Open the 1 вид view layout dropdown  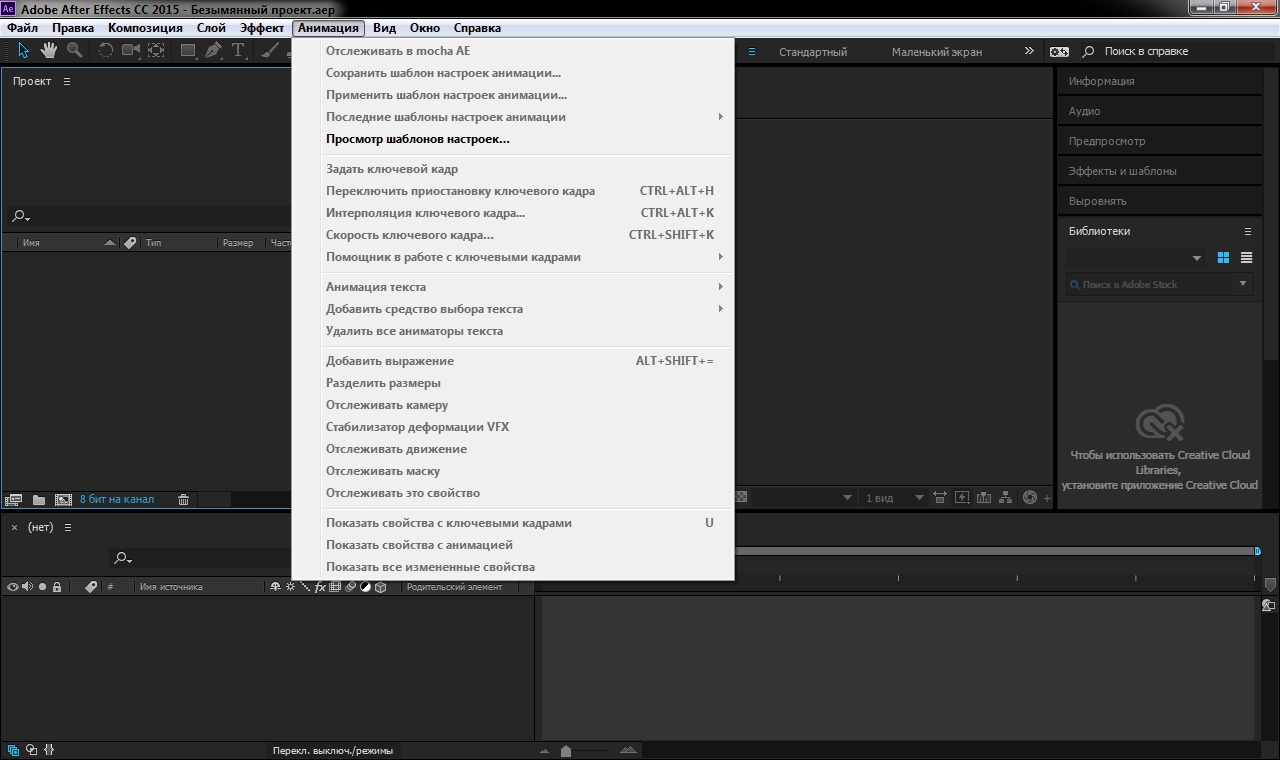tap(894, 498)
